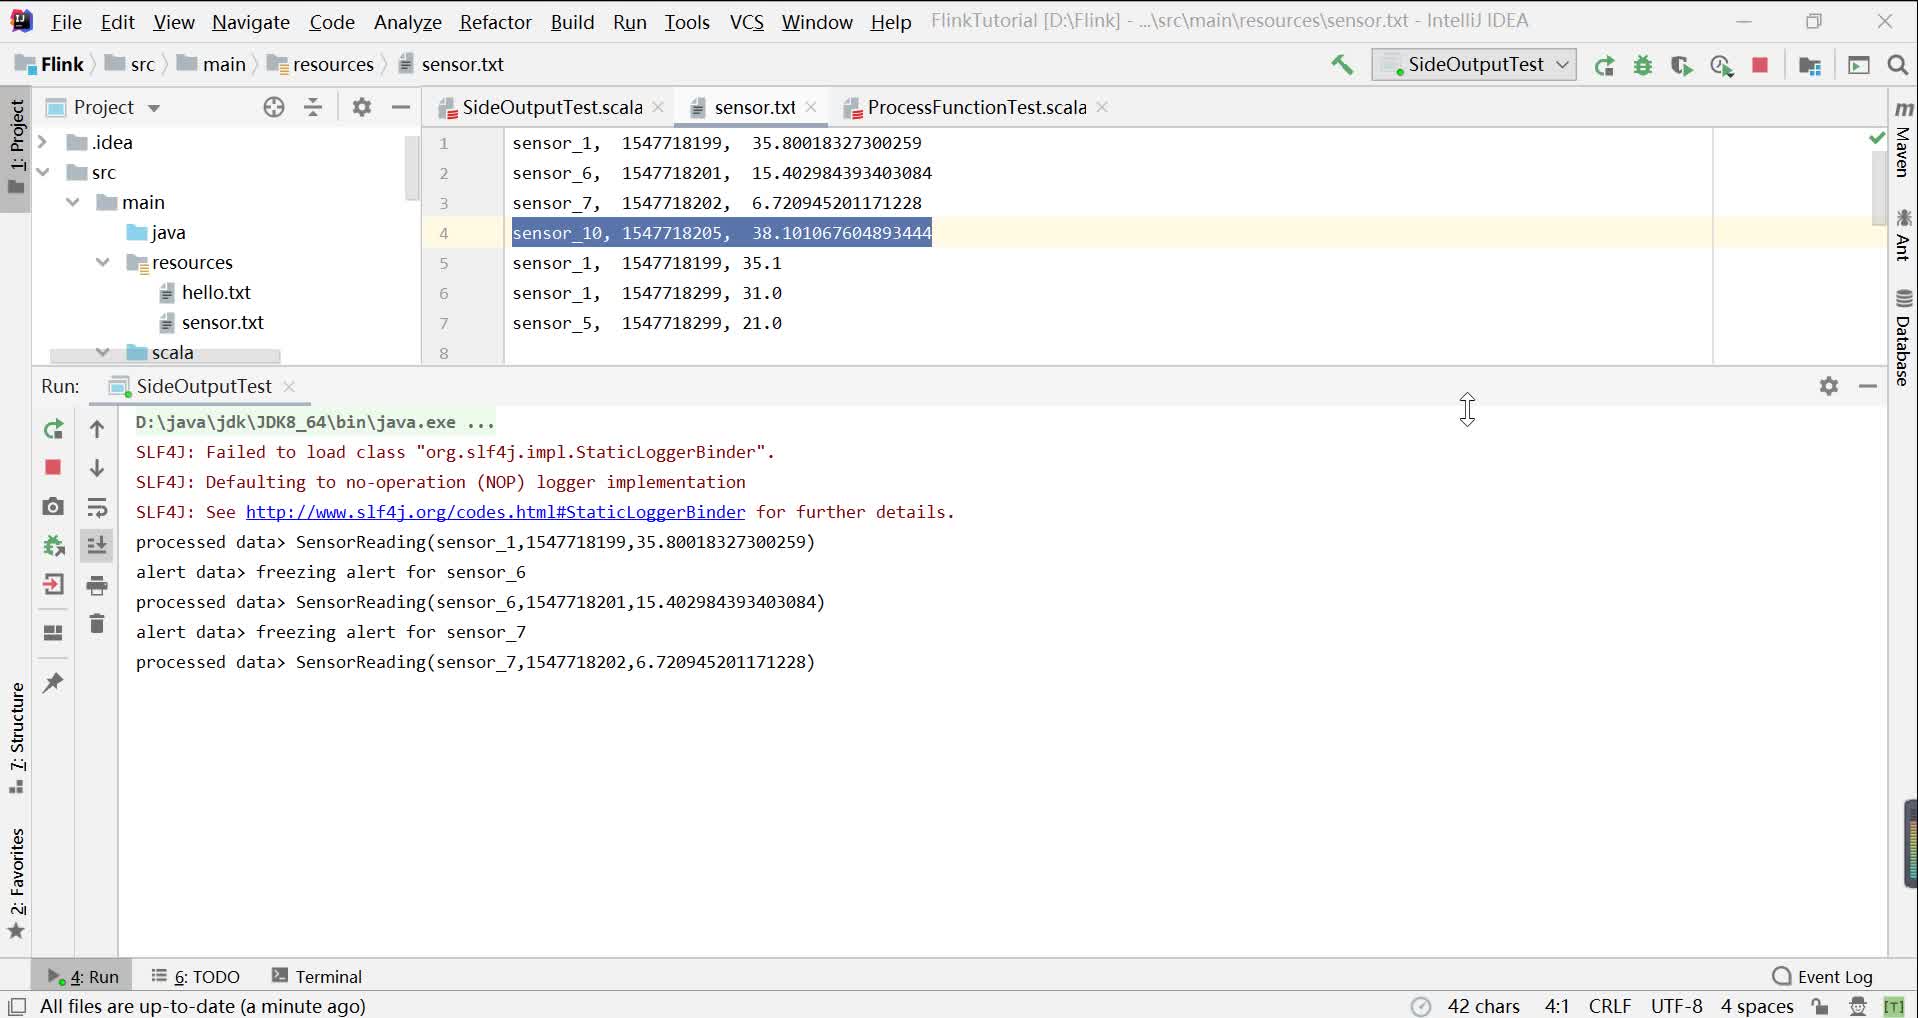The height and width of the screenshot is (1018, 1918).
Task: Print console output icon
Action: [x=97, y=585]
